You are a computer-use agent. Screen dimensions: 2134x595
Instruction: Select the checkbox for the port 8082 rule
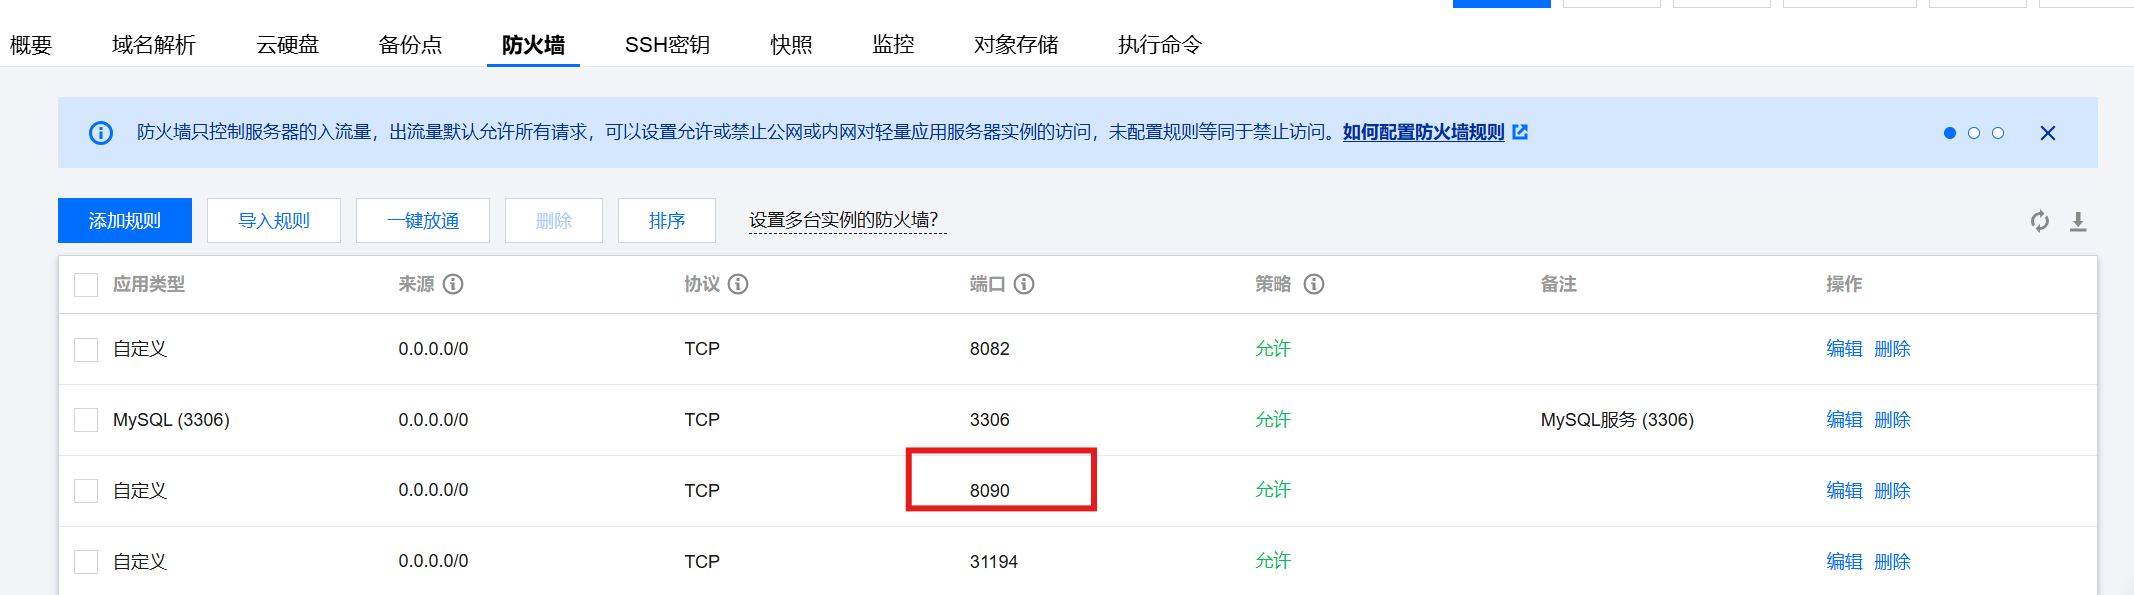point(86,349)
